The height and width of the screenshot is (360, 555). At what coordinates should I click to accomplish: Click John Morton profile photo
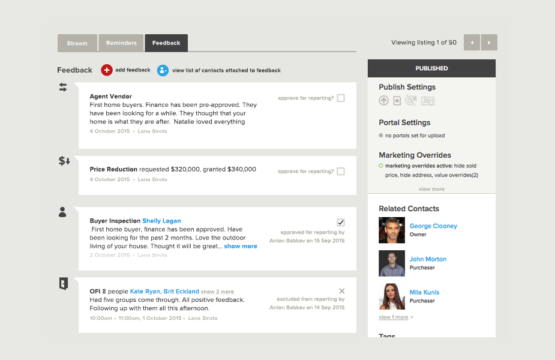coord(392,263)
